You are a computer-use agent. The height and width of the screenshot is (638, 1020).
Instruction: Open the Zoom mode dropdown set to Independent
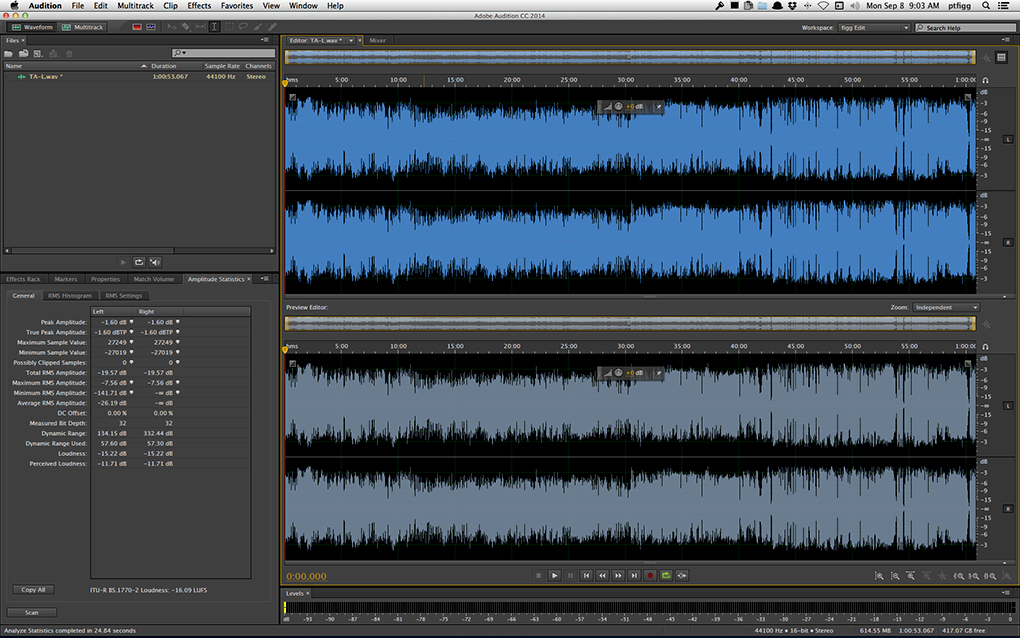pos(944,307)
